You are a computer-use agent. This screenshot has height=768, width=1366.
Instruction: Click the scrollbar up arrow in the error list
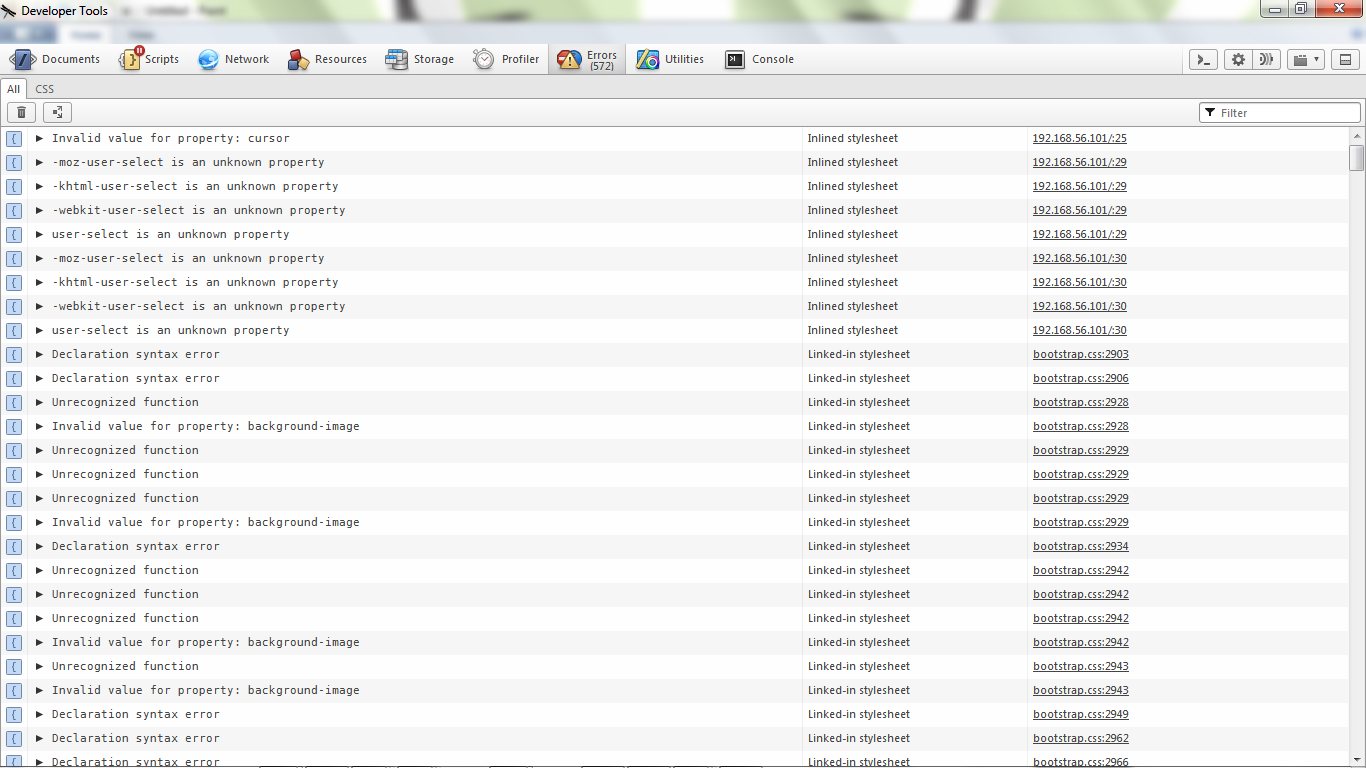click(x=1357, y=136)
